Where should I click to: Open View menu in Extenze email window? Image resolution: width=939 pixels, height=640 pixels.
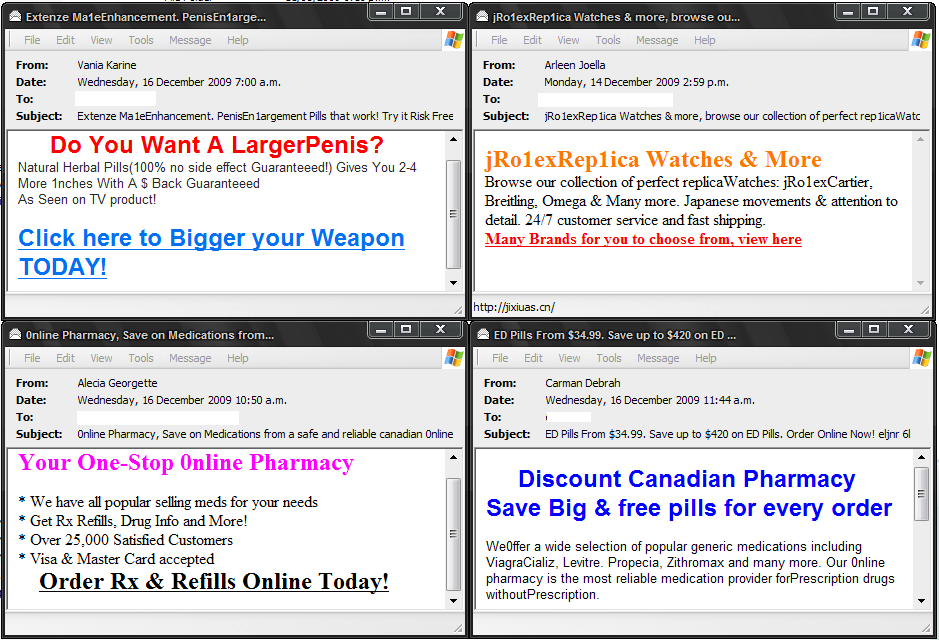click(101, 40)
